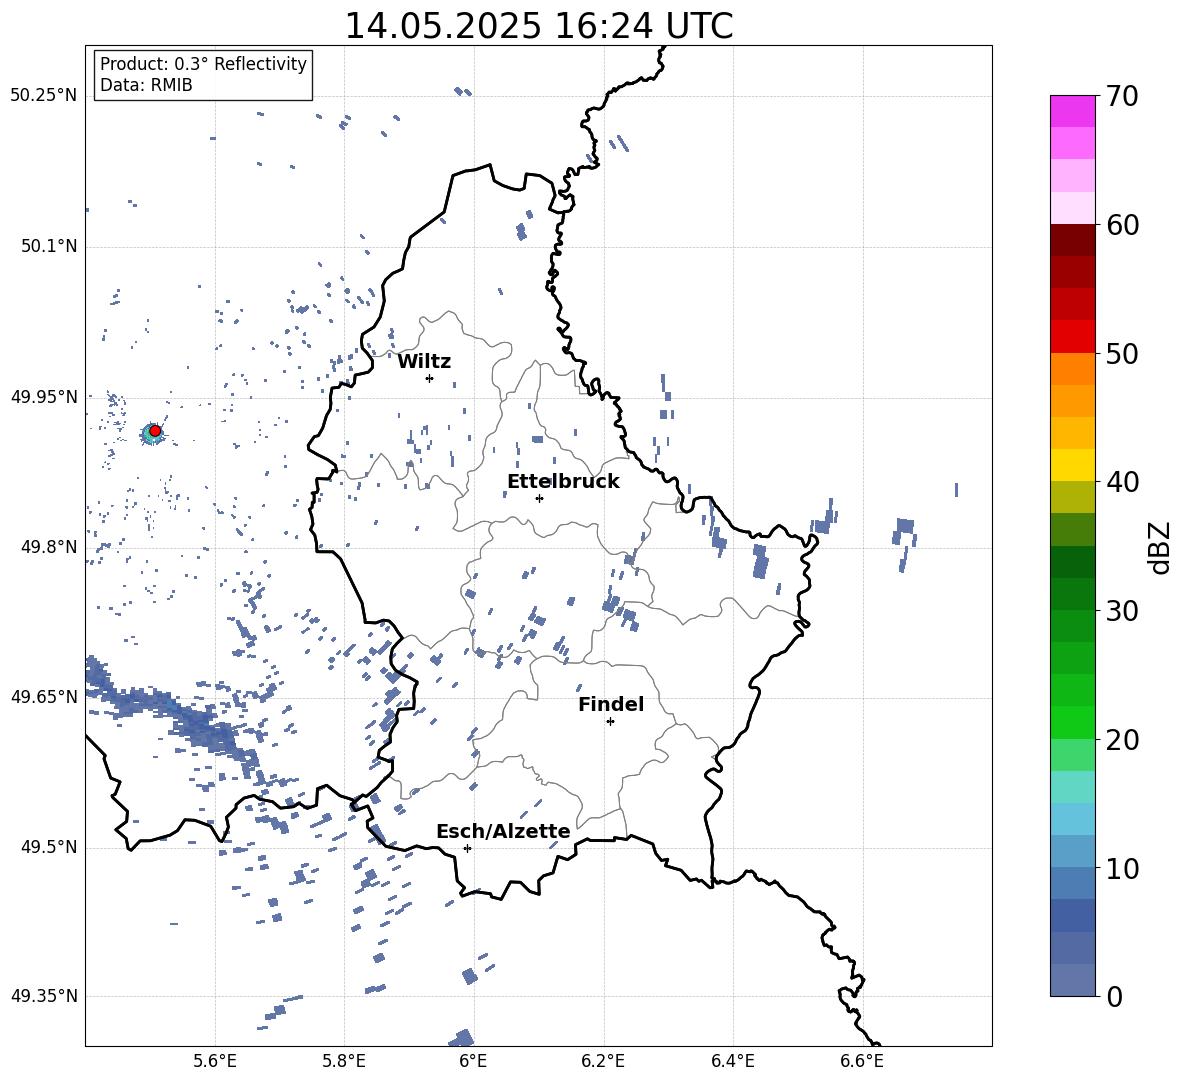Click the colorbar tick value 60

(x=1122, y=225)
